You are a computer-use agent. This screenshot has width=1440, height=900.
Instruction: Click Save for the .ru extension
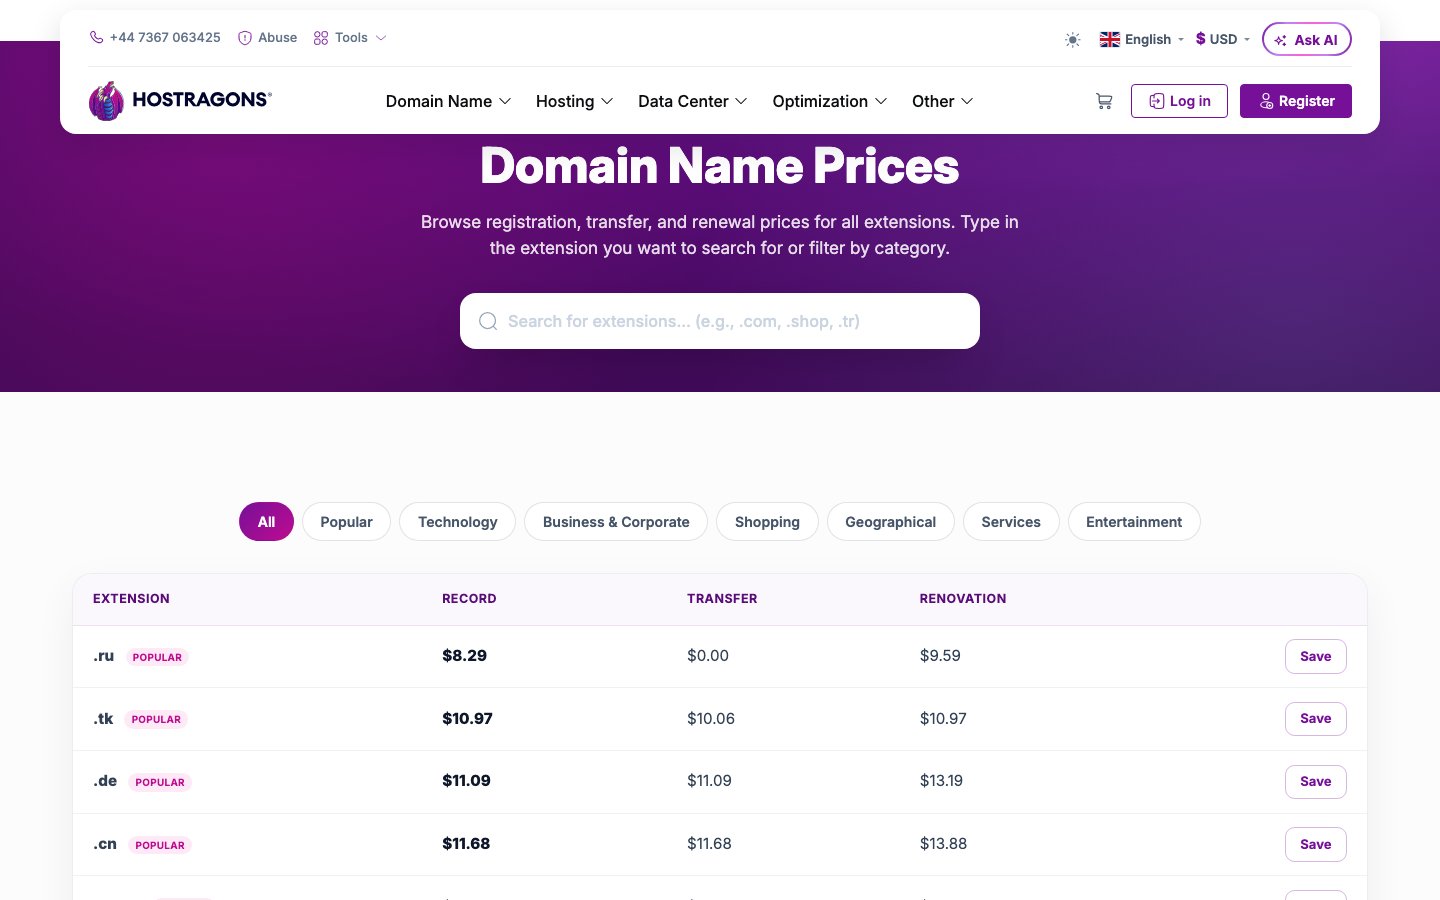(1315, 656)
